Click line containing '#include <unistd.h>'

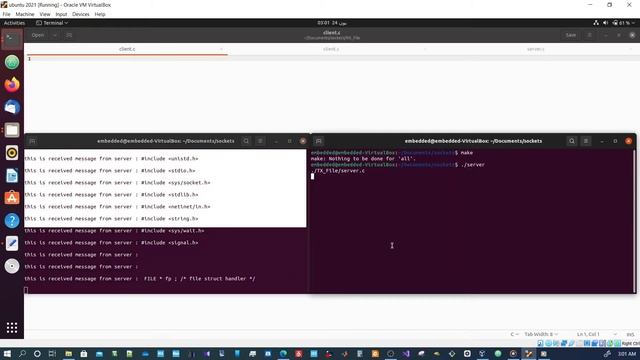pos(111,158)
